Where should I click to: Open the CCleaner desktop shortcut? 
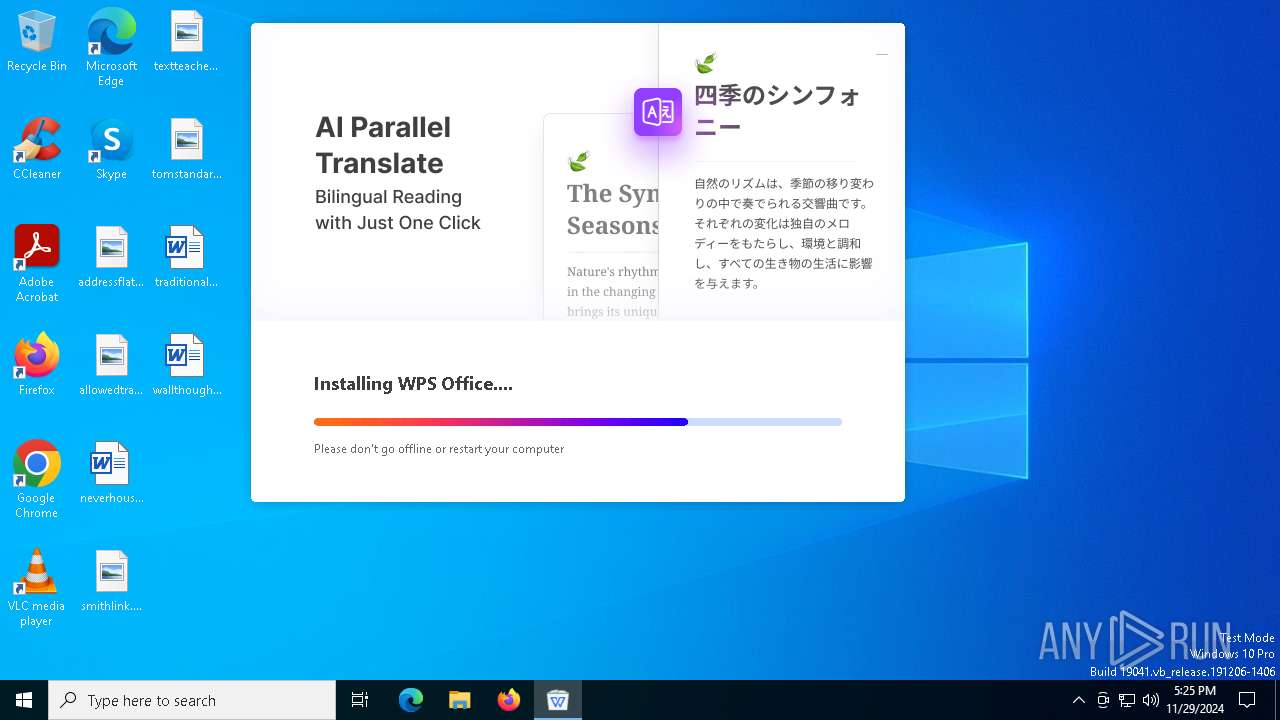click(37, 149)
